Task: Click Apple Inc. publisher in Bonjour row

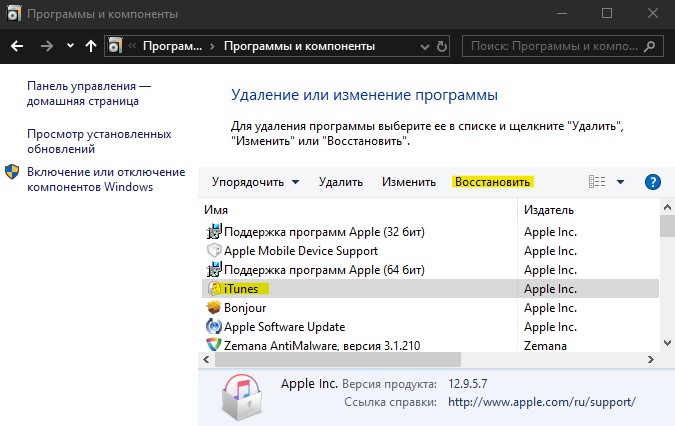Action: point(550,308)
